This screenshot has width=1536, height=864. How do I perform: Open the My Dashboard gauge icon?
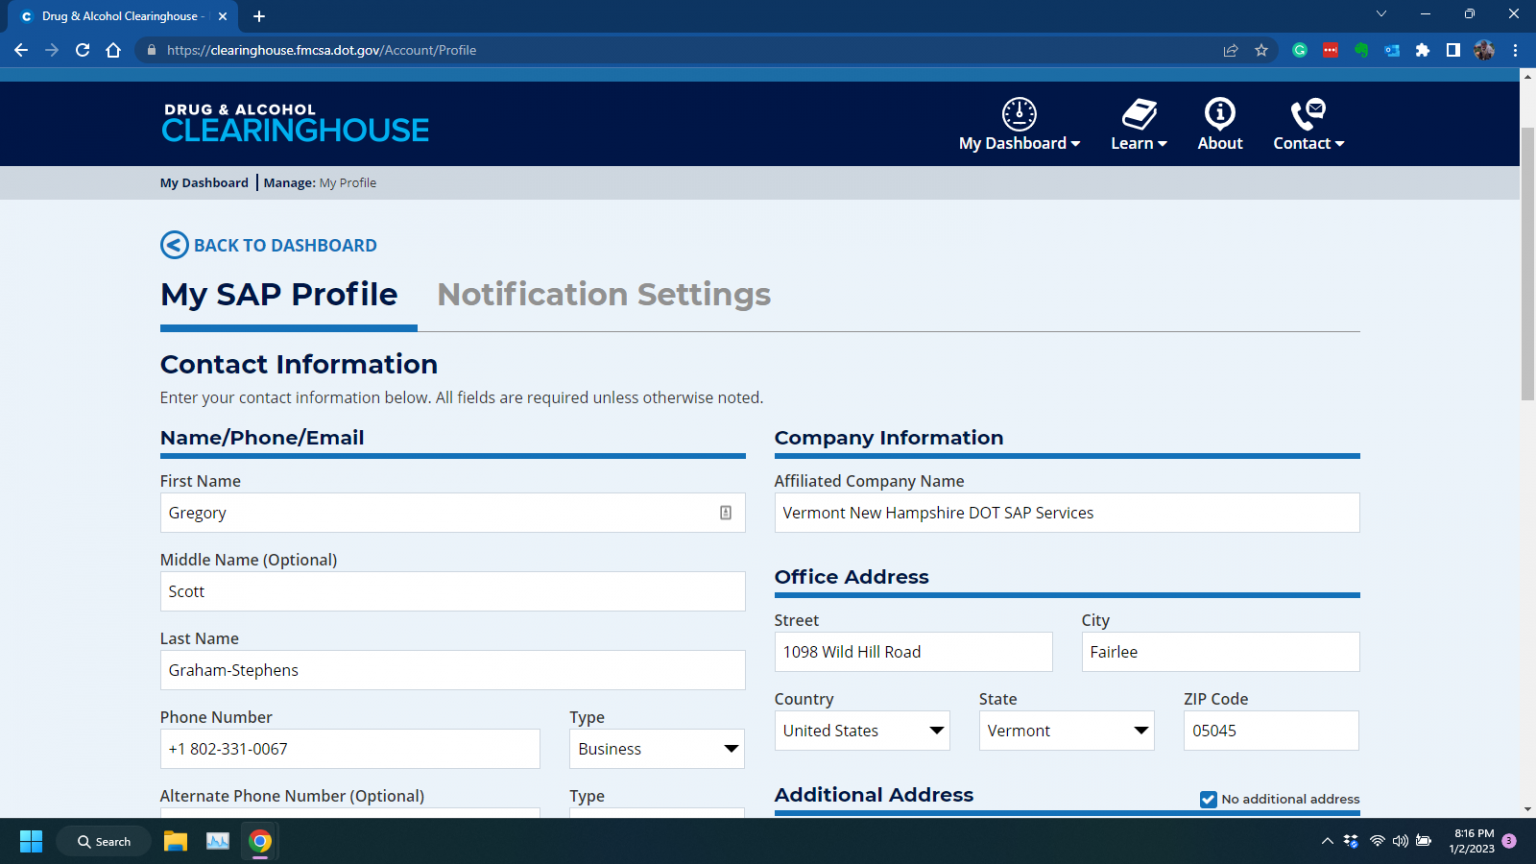coord(1018,114)
